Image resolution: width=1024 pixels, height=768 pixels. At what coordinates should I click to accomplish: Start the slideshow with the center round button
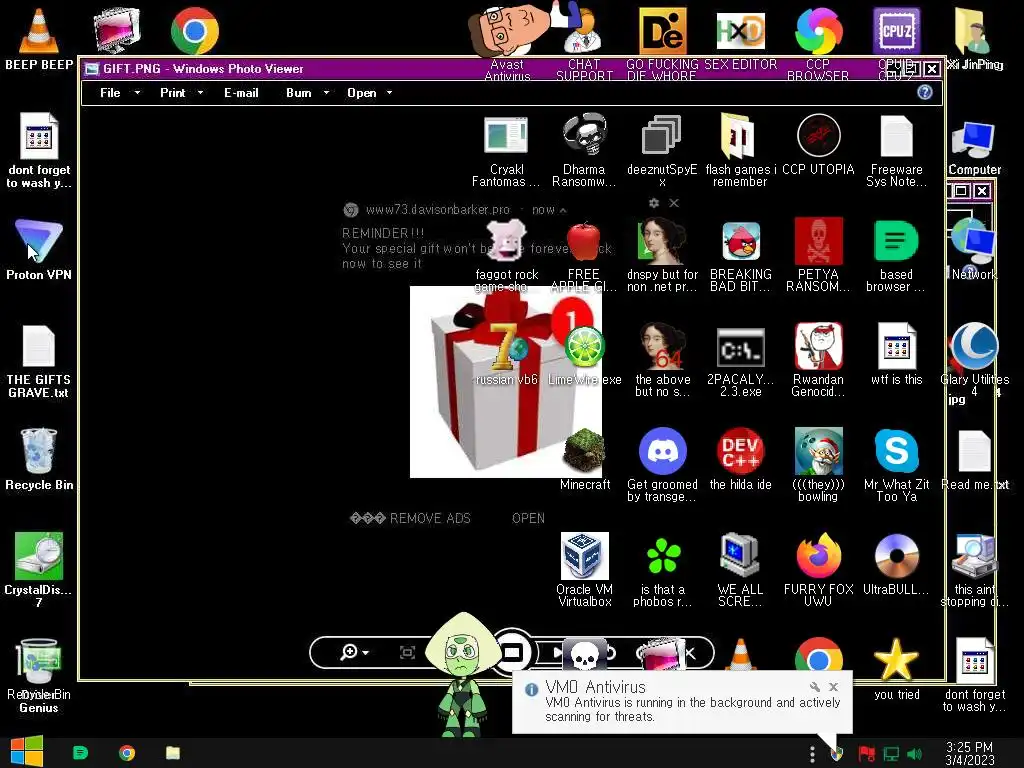pyautogui.click(x=512, y=652)
